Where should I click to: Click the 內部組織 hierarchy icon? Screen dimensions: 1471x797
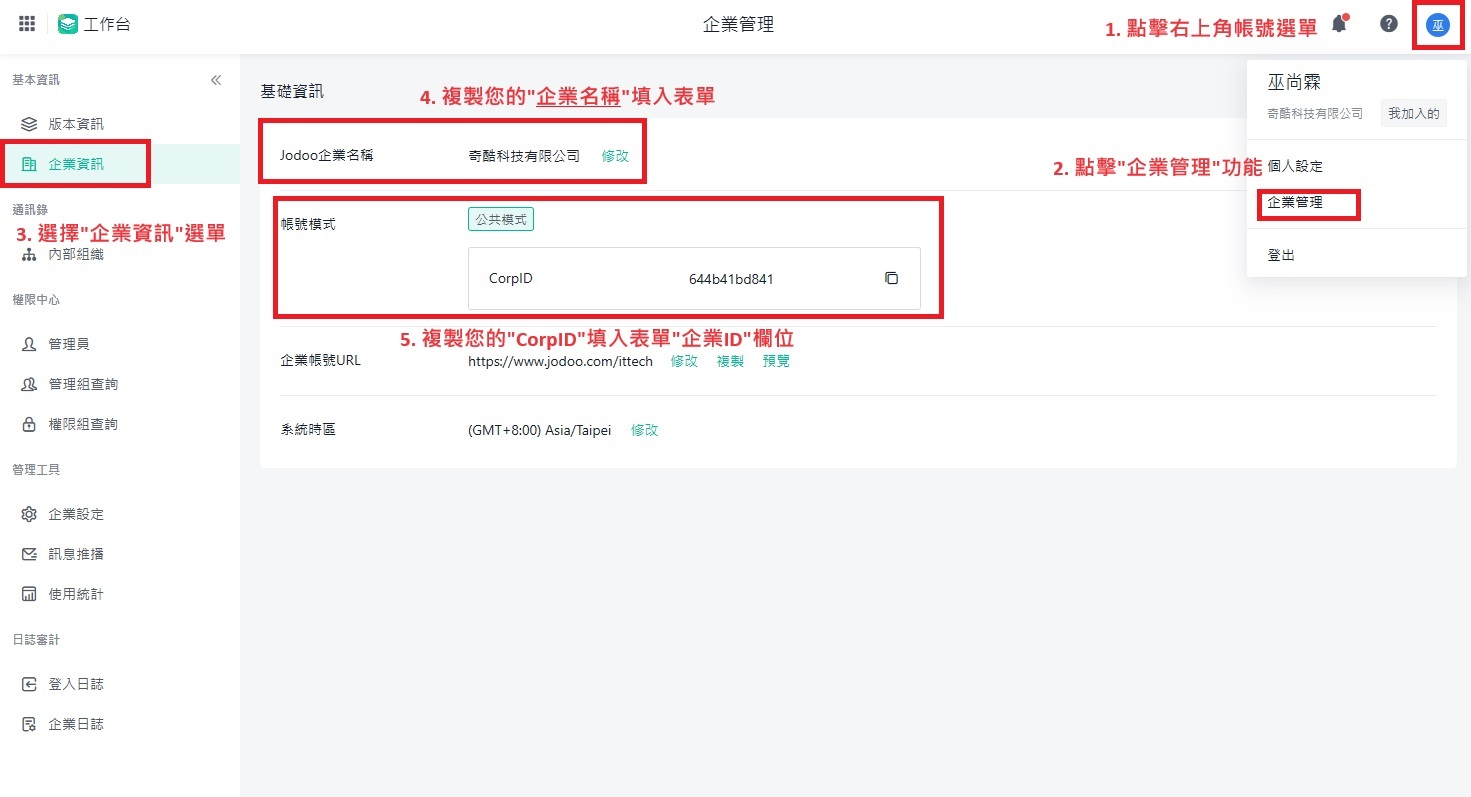[29, 254]
